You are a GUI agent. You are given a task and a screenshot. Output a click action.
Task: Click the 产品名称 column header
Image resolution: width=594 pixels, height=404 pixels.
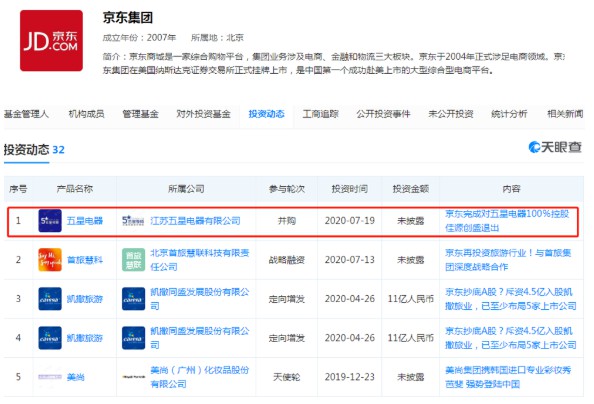(75, 189)
